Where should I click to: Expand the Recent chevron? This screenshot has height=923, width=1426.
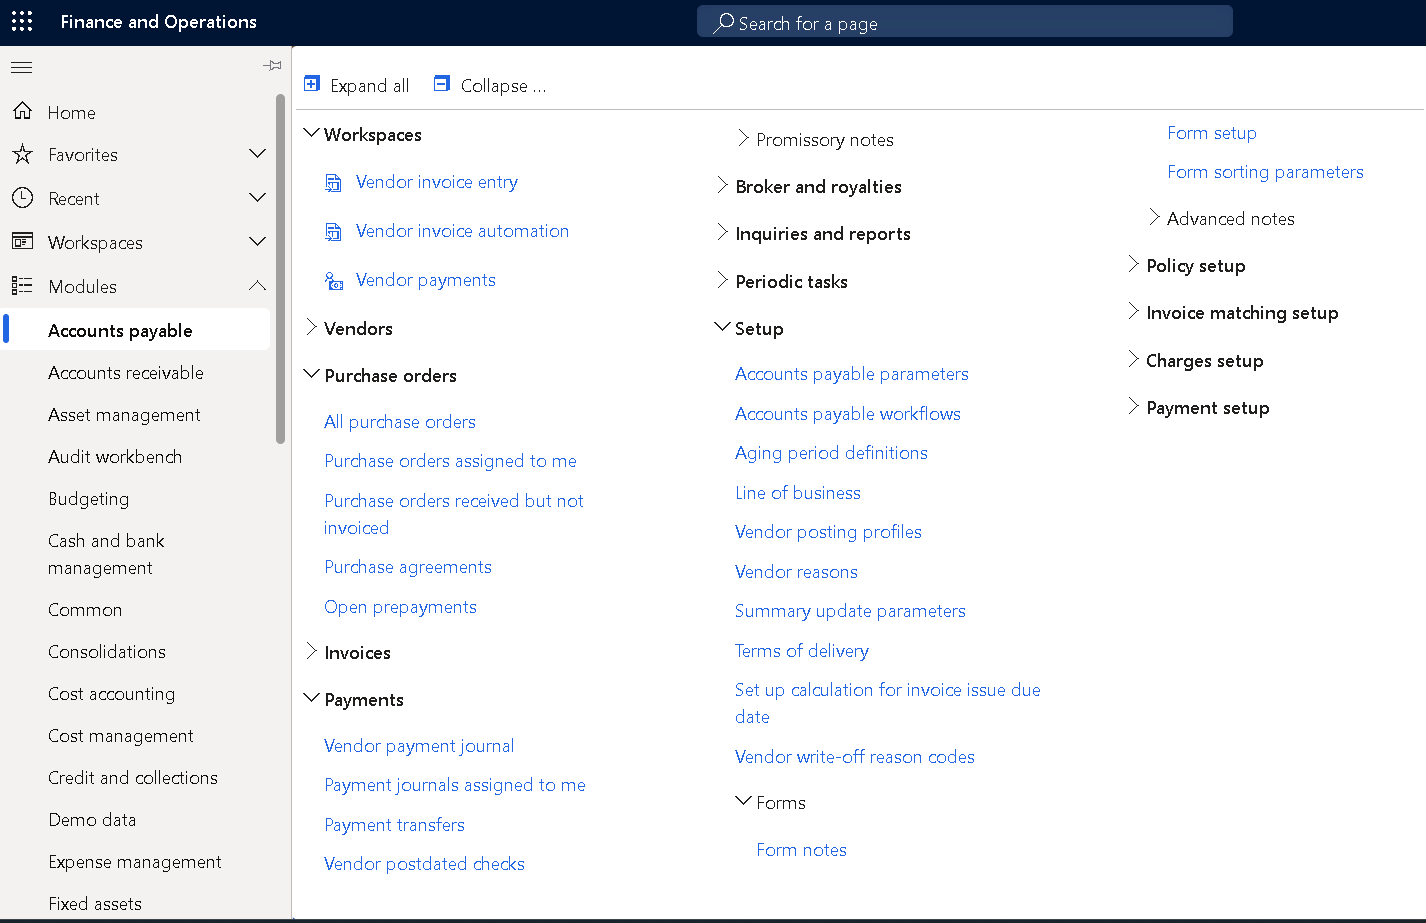point(257,197)
